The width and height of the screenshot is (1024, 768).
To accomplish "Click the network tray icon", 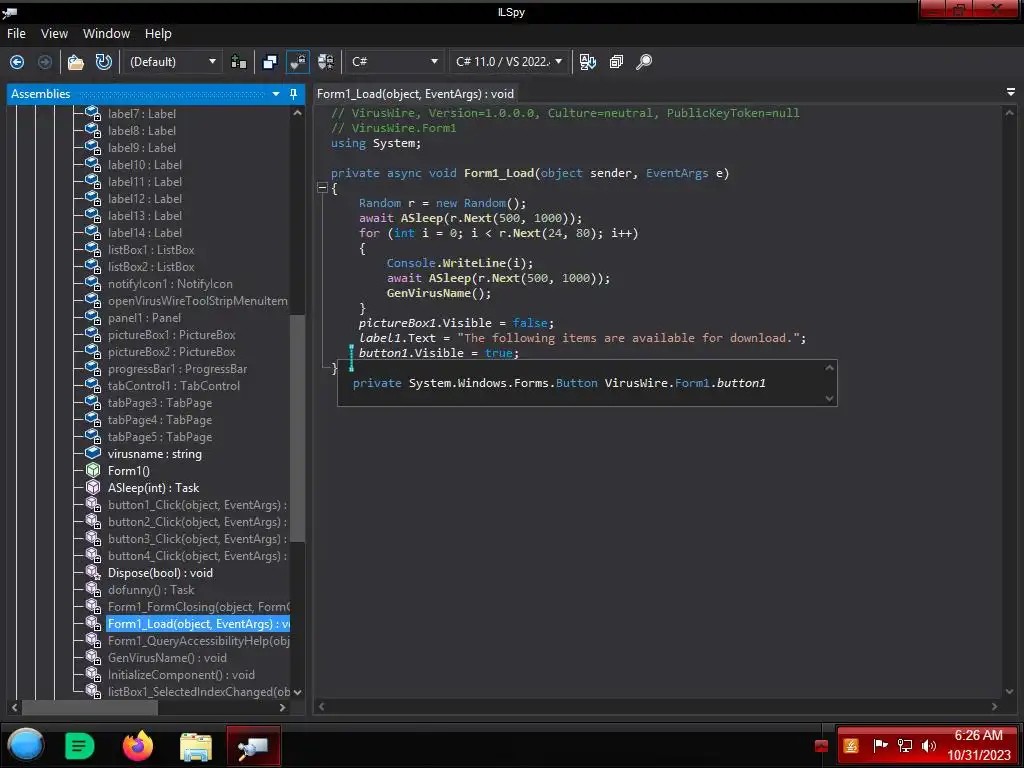I will click(905, 746).
